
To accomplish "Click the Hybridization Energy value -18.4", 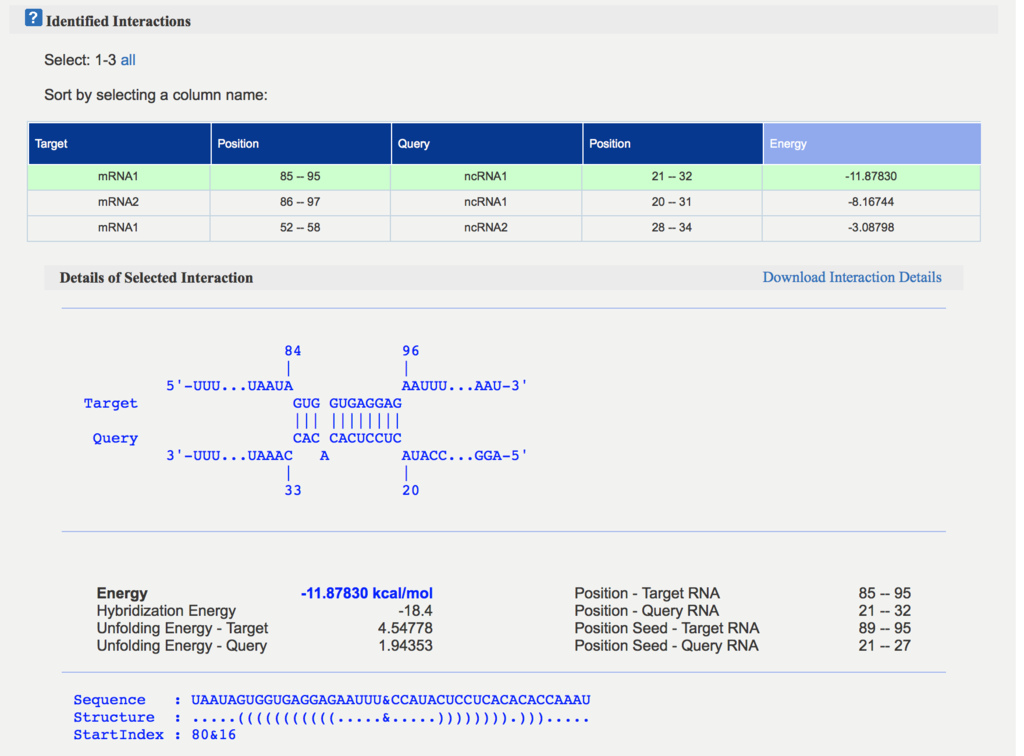I will click(415, 610).
